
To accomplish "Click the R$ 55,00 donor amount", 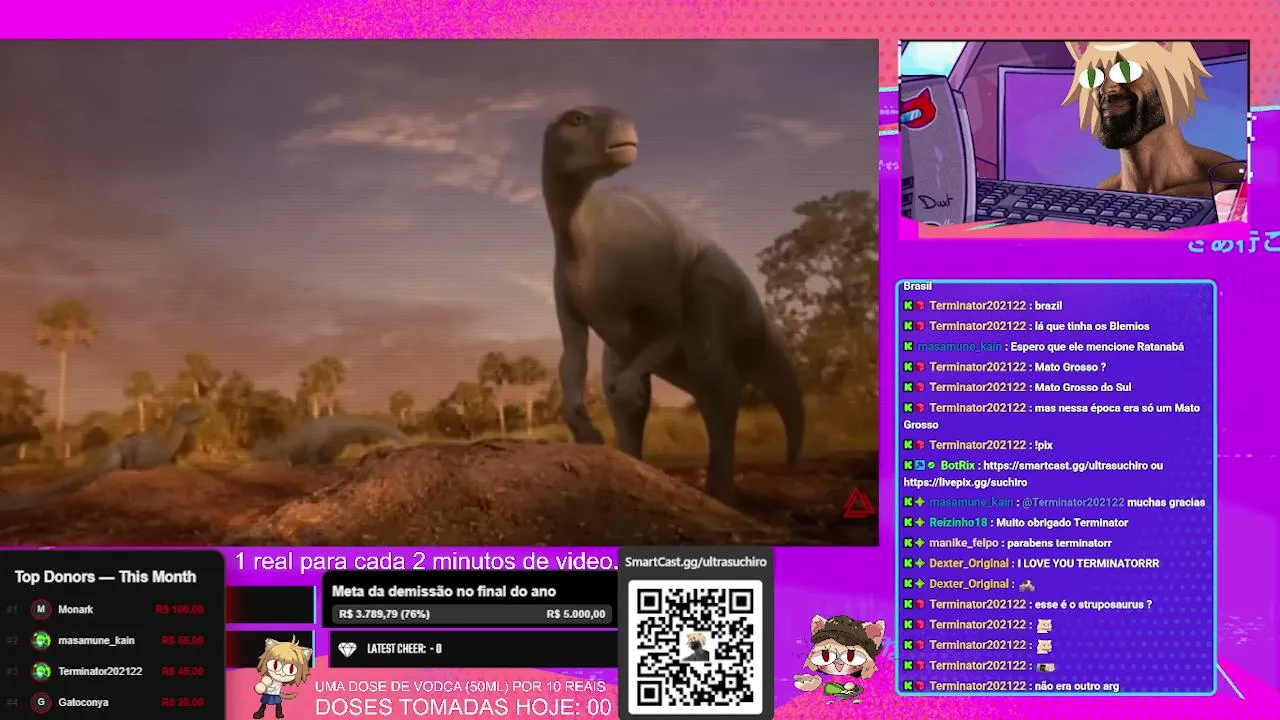I will 183,640.
